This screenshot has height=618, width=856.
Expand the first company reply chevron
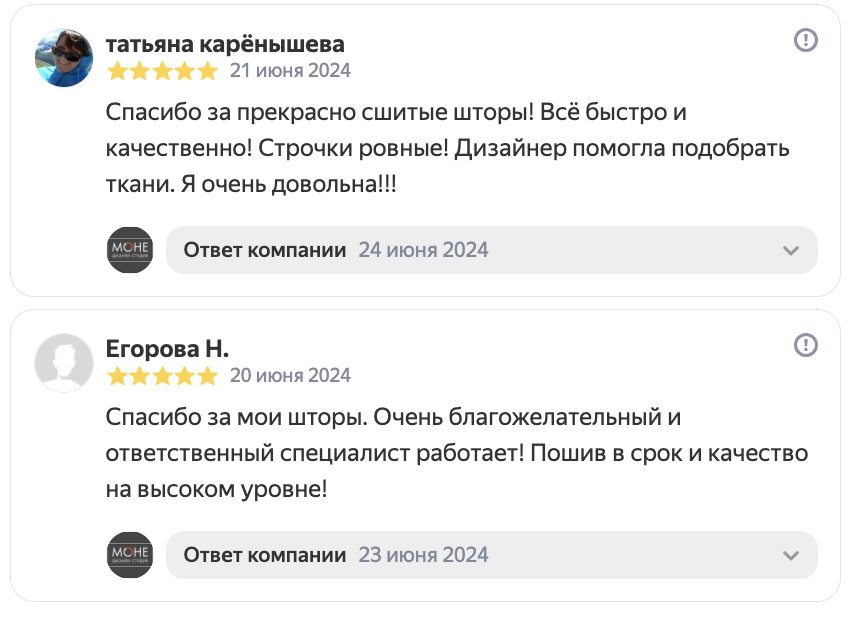789,249
